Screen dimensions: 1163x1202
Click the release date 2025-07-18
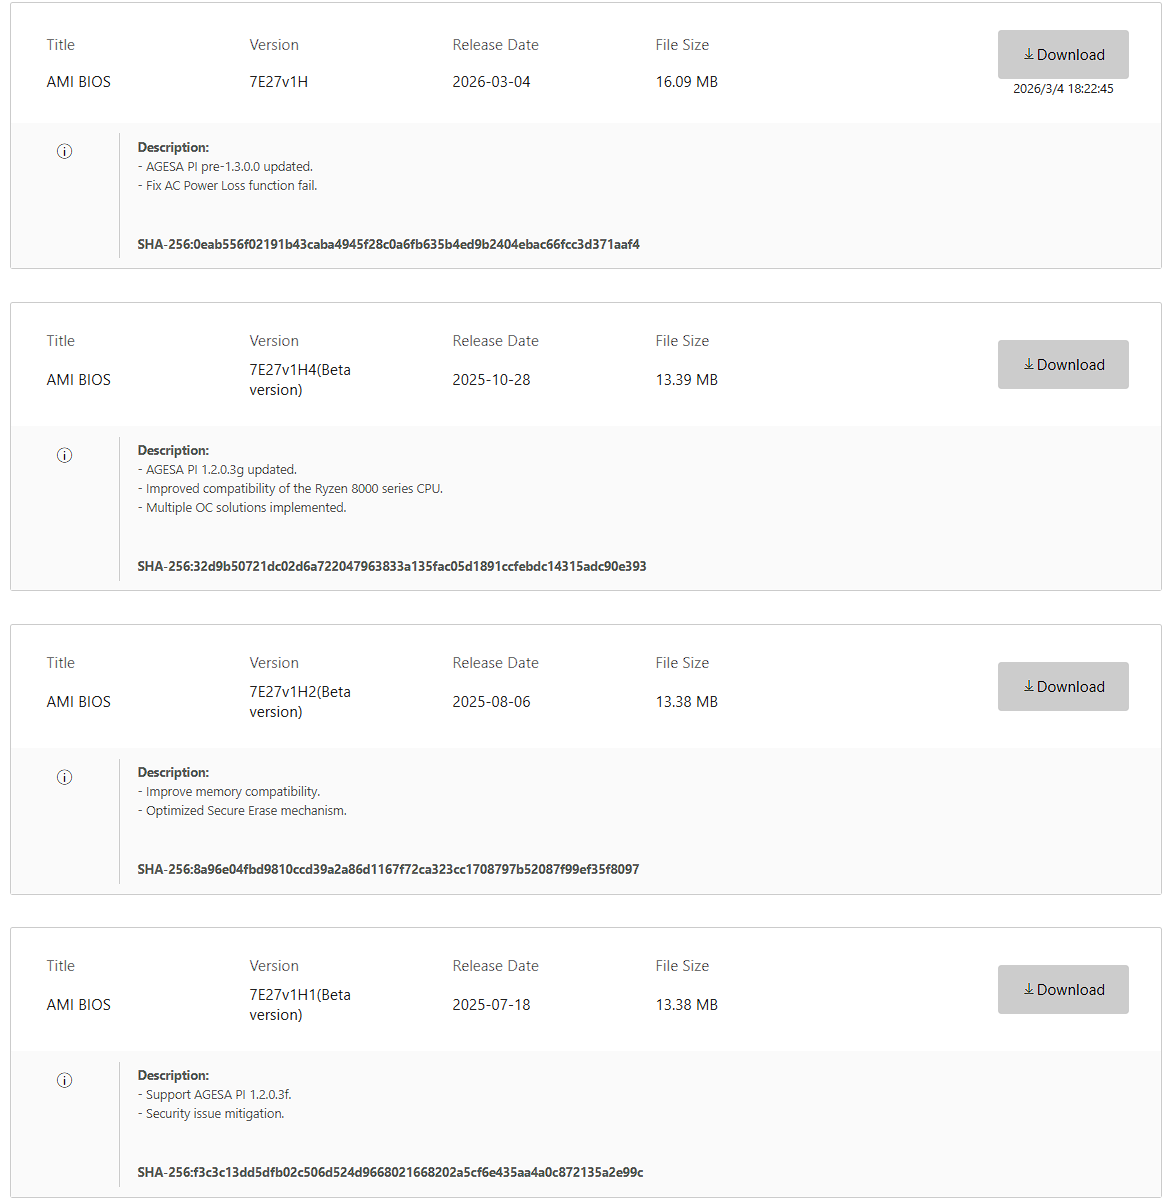tap(491, 1005)
